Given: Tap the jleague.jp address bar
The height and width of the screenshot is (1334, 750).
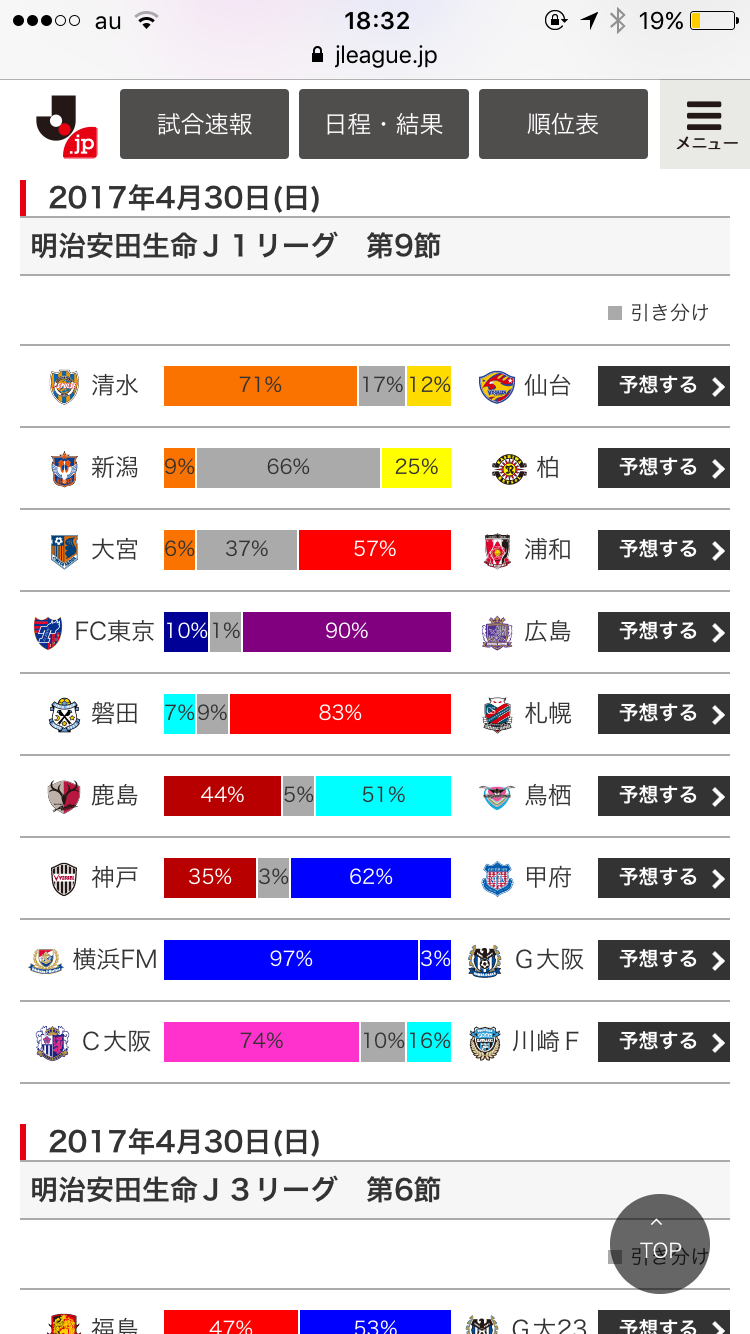Looking at the screenshot, I should (375, 56).
